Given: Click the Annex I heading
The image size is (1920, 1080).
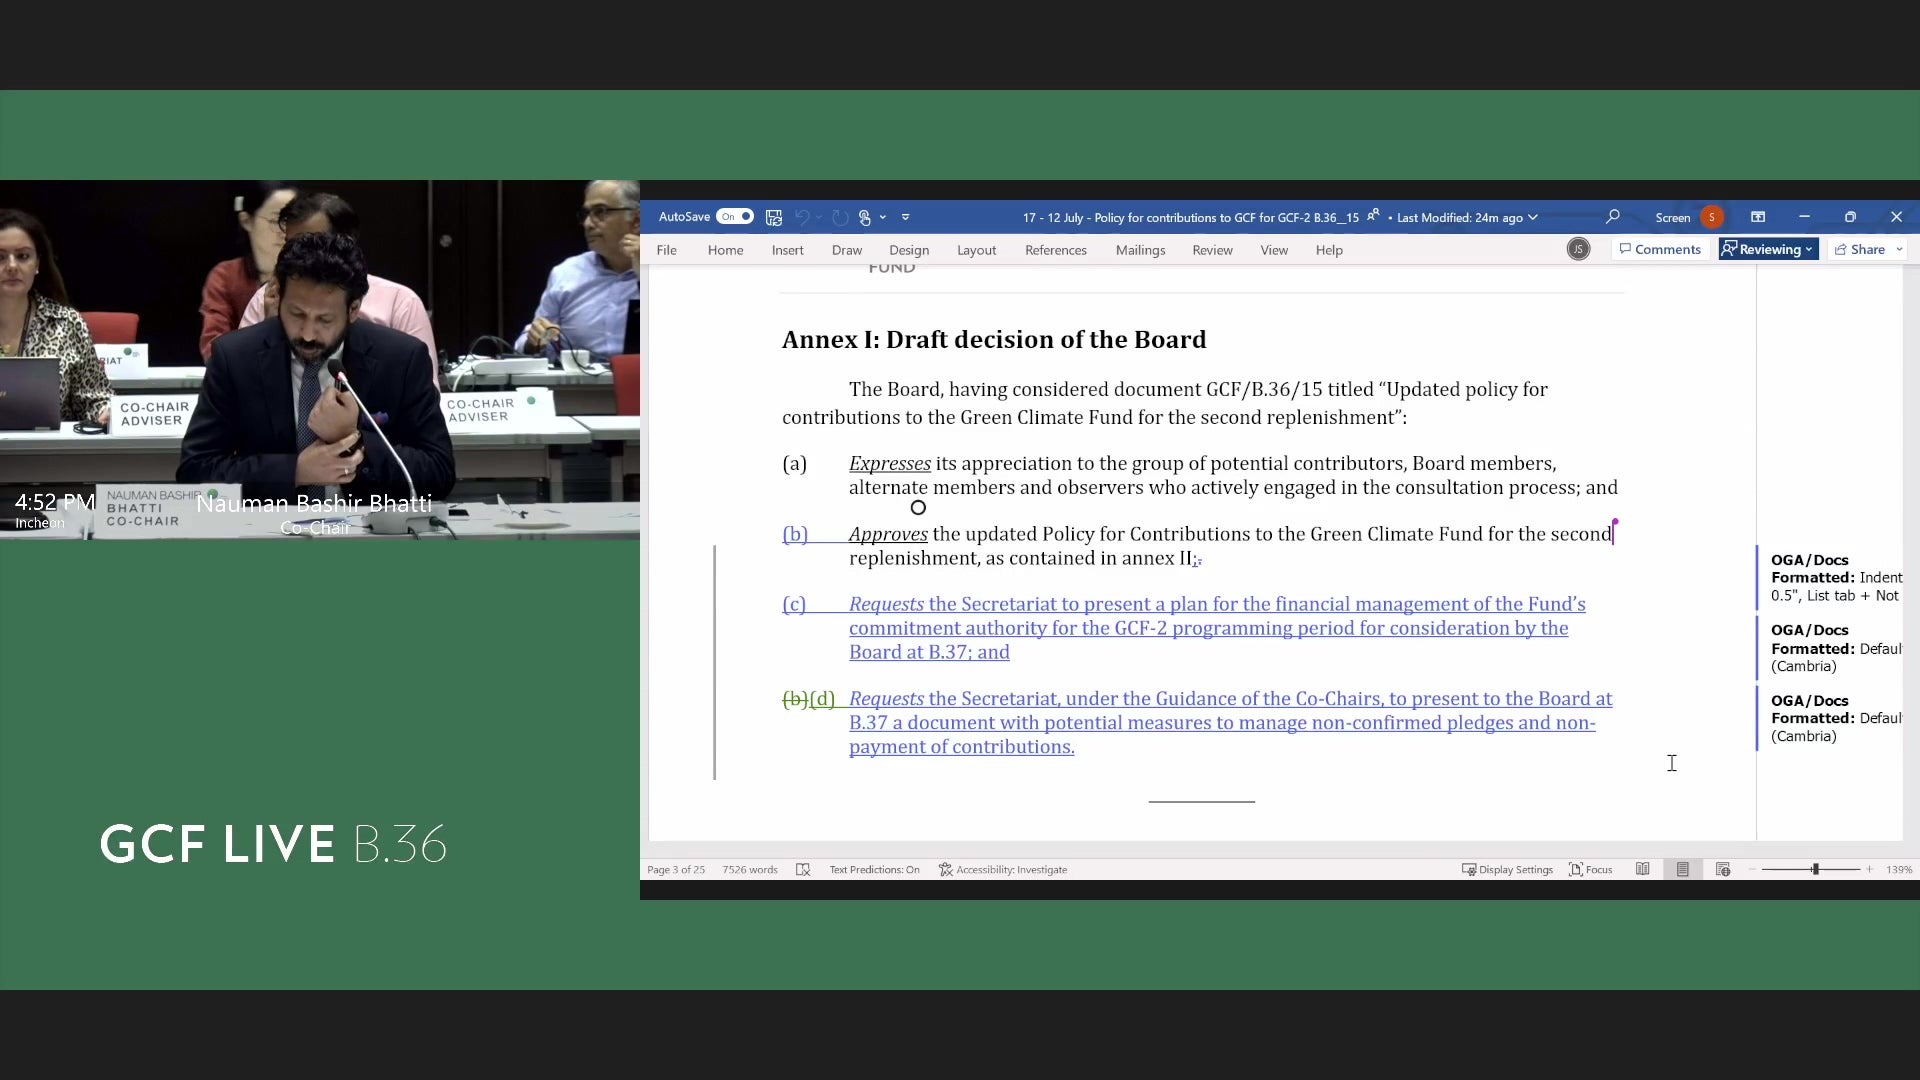Looking at the screenshot, I should pyautogui.click(x=994, y=340).
